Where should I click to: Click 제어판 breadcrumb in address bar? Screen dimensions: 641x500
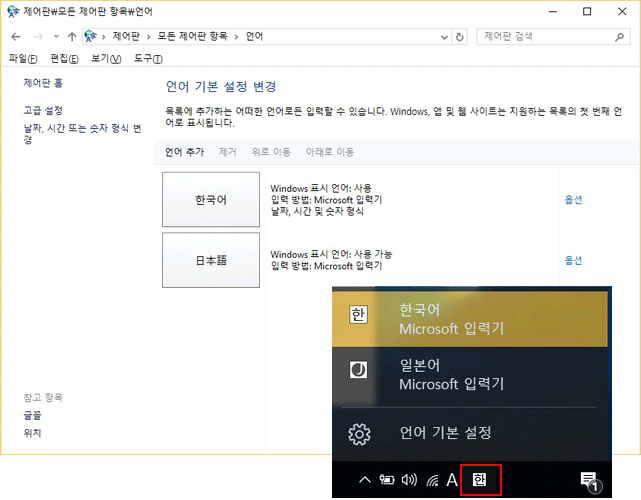pyautogui.click(x=126, y=37)
